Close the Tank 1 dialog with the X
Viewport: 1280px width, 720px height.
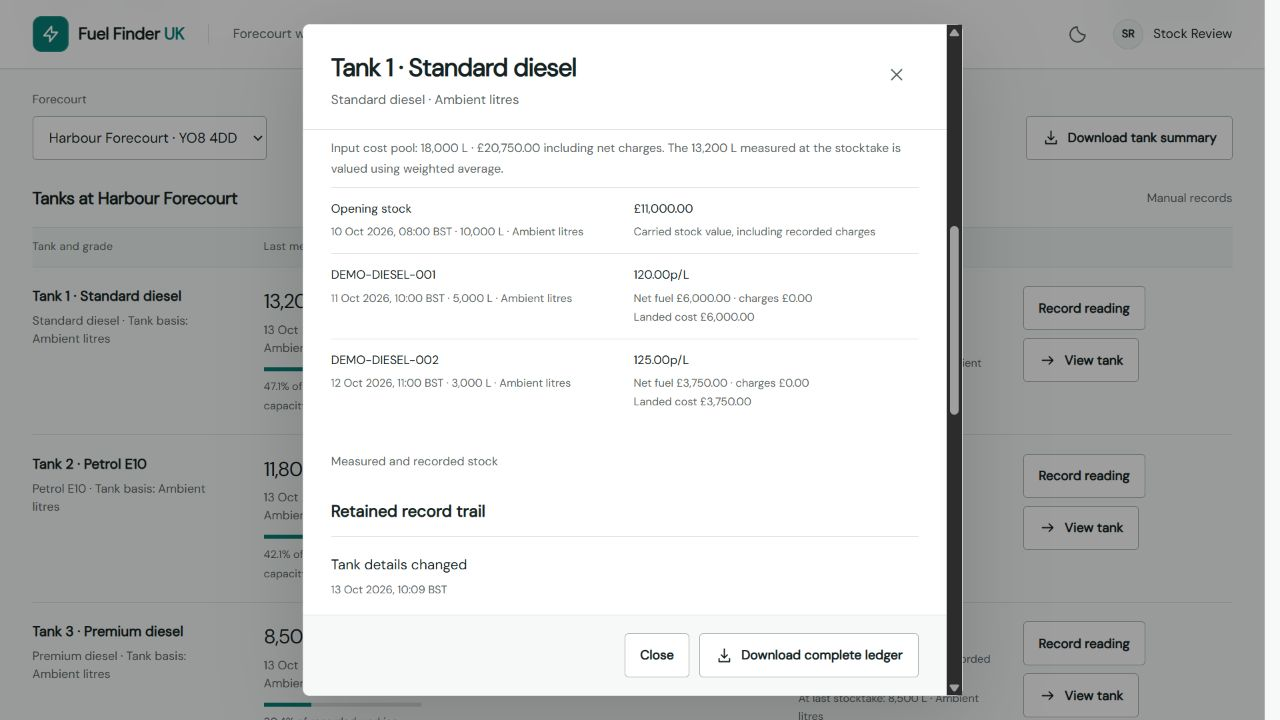pos(896,75)
